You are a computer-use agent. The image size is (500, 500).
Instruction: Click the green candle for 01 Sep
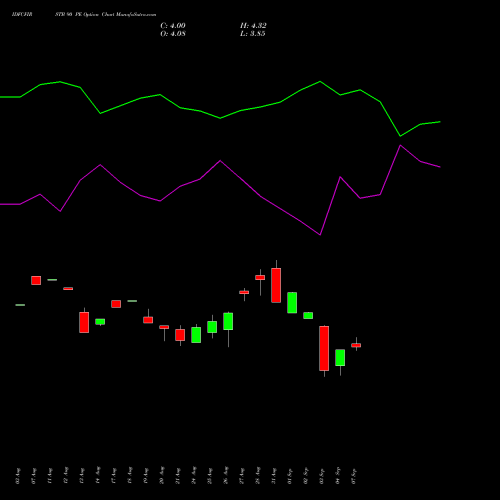coord(292,303)
